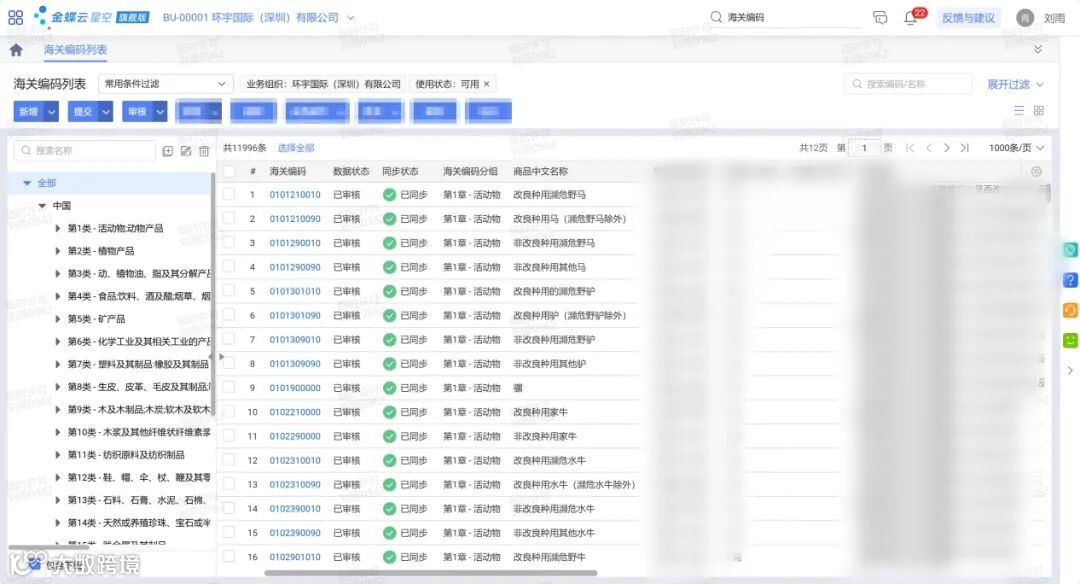Open the green chat side icon
Screen dimensions: 1080x584
tap(1070, 340)
